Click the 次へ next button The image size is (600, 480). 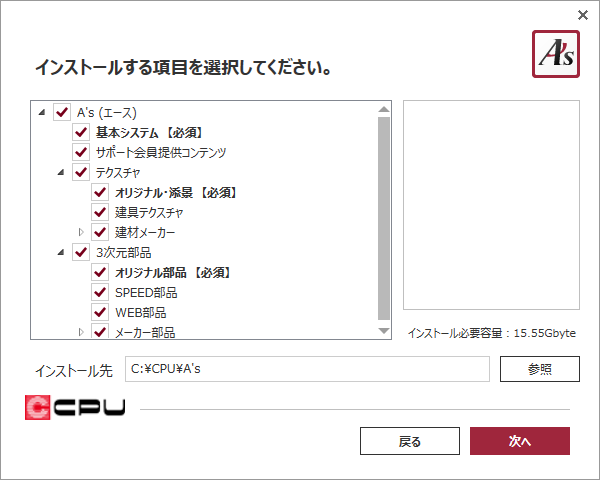[520, 441]
